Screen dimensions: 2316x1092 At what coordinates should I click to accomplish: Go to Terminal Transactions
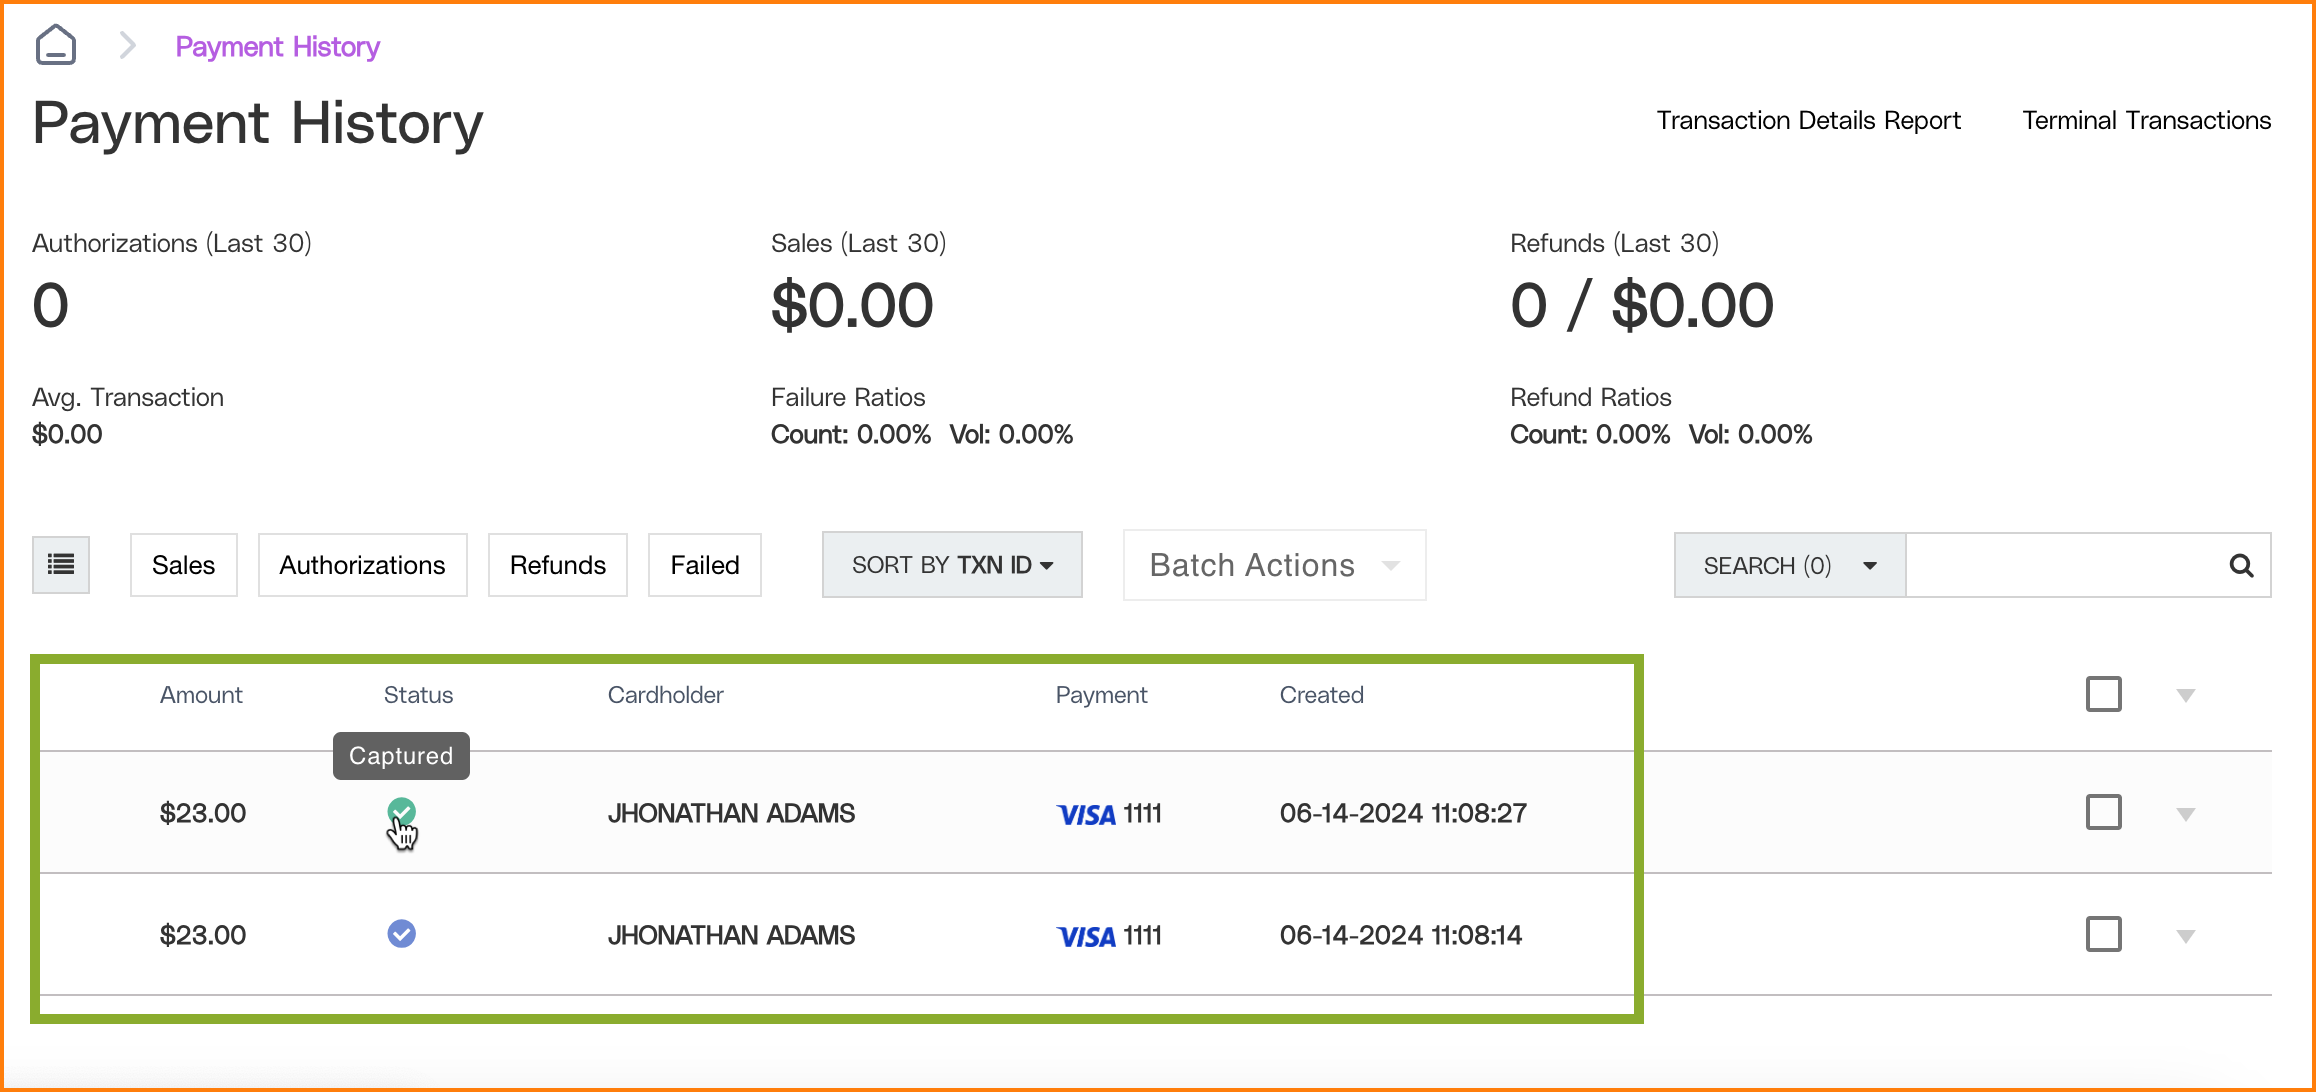pos(2146,120)
